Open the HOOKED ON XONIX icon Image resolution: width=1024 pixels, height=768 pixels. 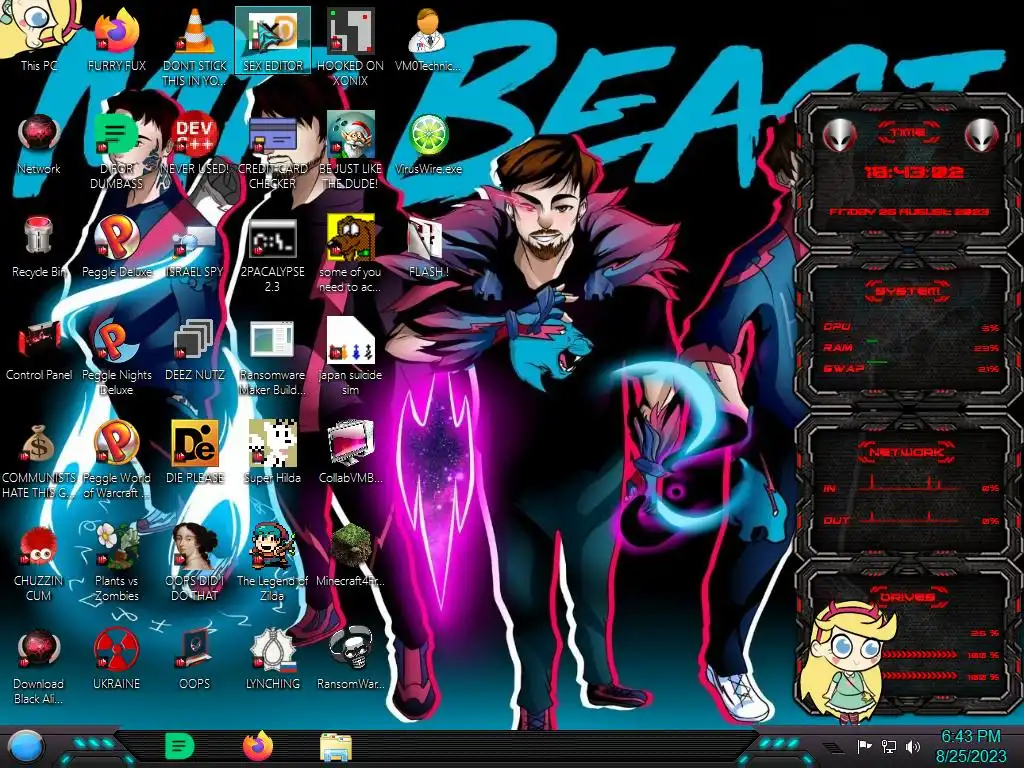[x=350, y=47]
